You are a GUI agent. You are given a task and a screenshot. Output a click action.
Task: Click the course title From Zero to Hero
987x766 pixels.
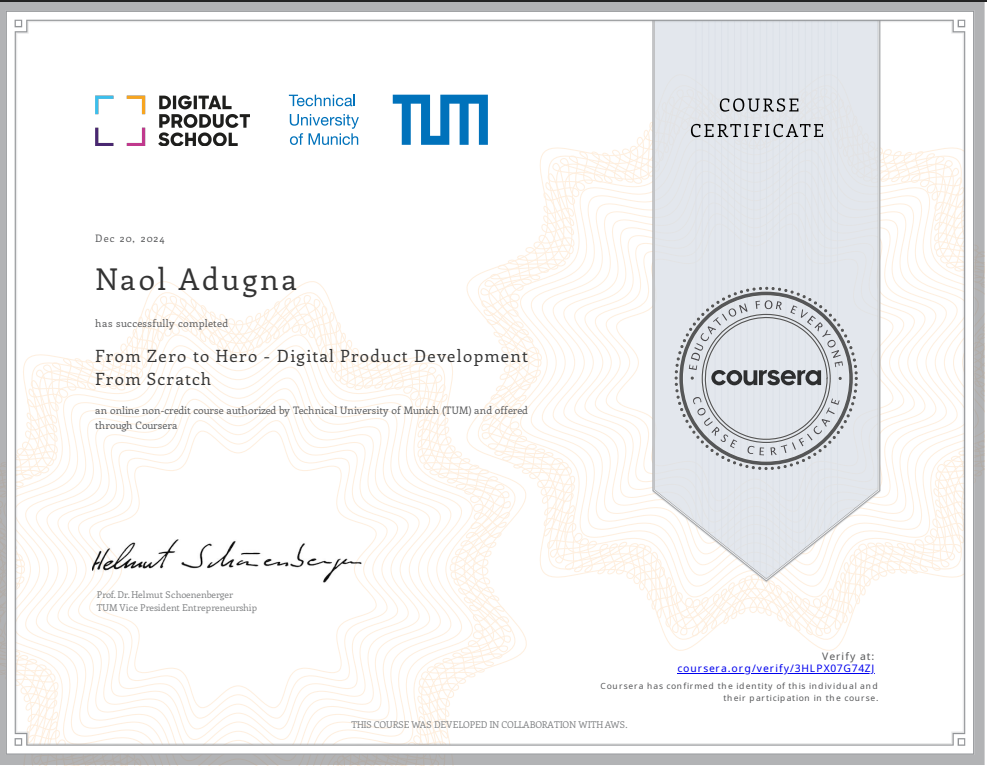click(x=311, y=356)
